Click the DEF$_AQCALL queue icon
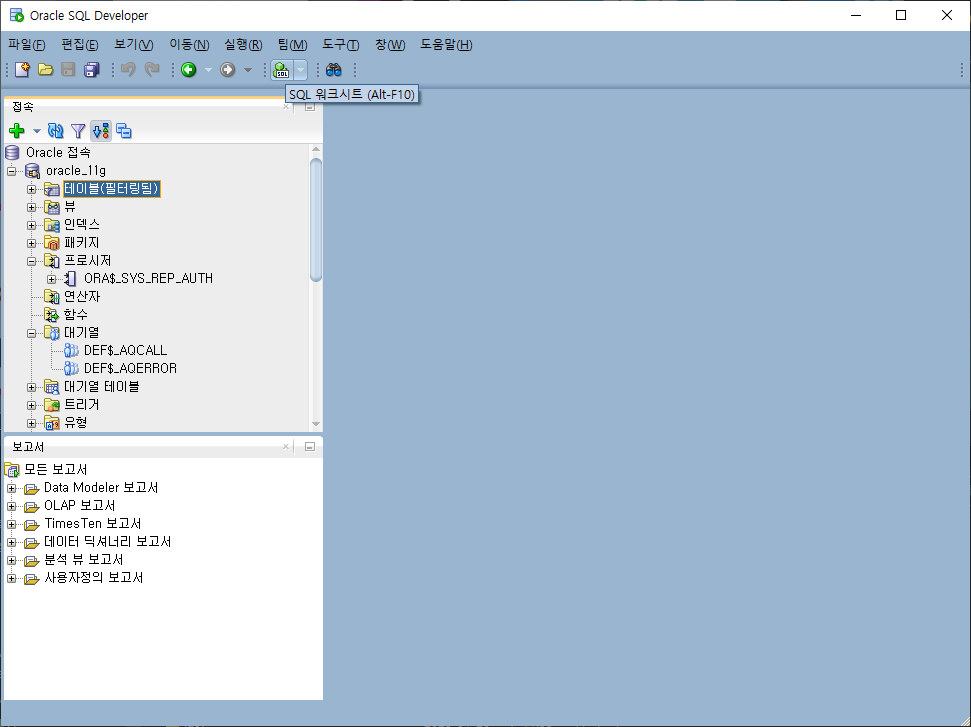 tap(71, 350)
